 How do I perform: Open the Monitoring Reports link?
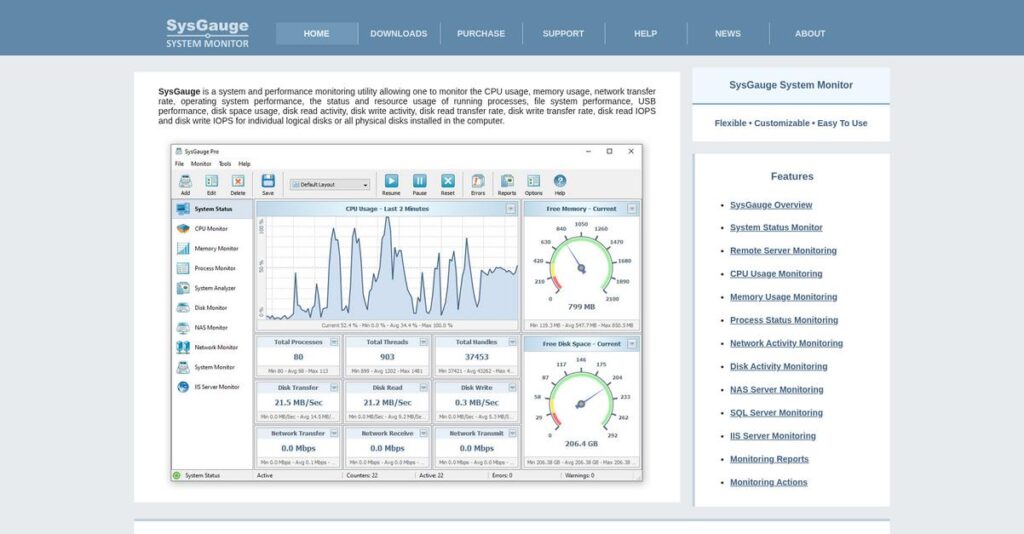pos(769,460)
